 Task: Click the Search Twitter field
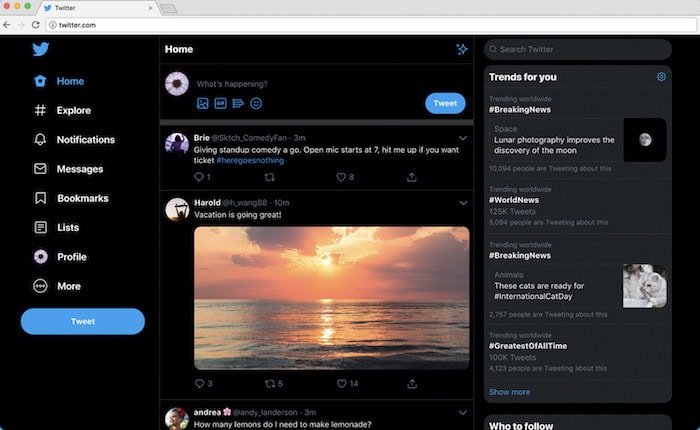click(x=578, y=49)
